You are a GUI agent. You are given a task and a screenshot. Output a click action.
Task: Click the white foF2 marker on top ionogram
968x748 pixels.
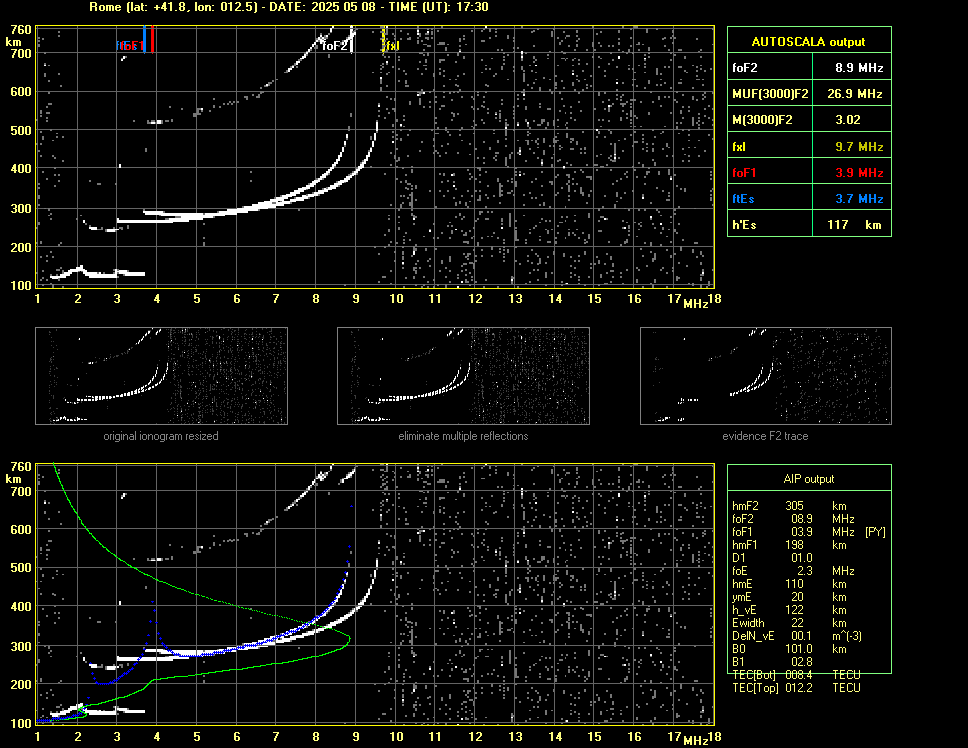[351, 40]
